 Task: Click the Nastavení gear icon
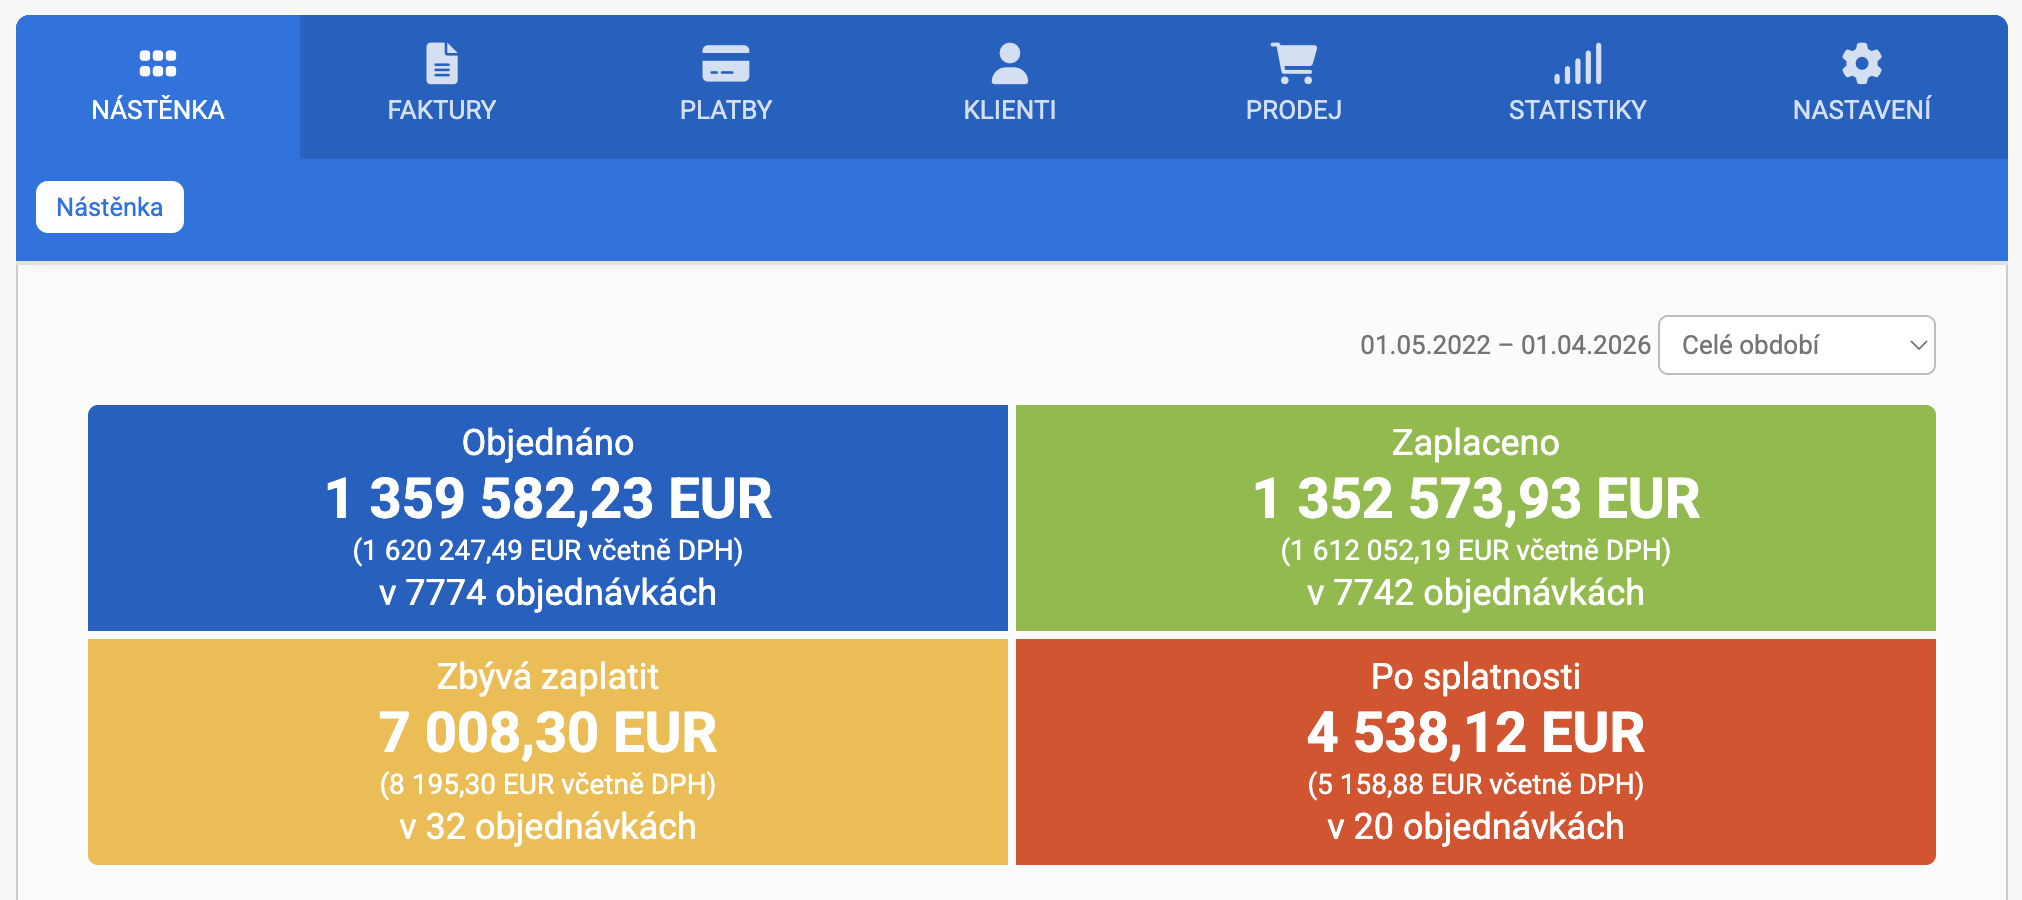1861,64
